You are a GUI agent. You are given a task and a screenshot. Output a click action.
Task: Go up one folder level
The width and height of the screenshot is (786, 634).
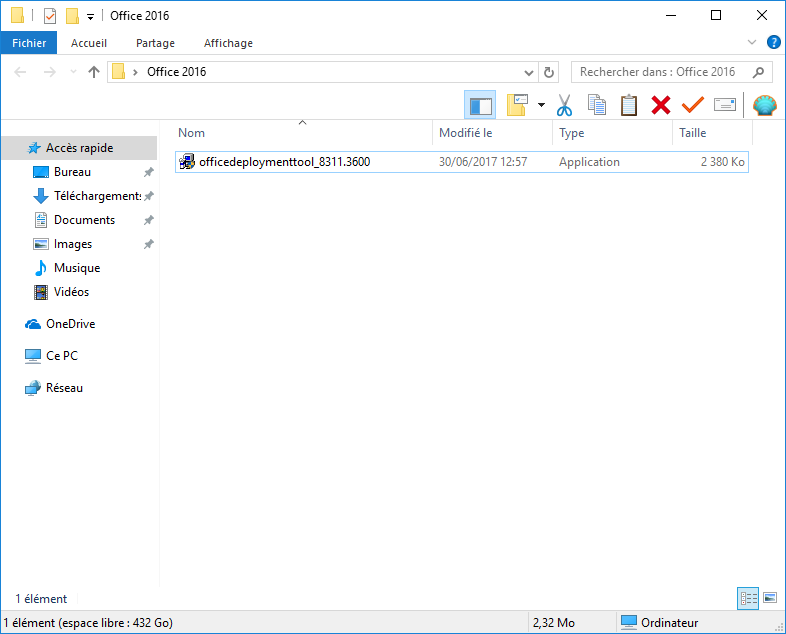[94, 72]
